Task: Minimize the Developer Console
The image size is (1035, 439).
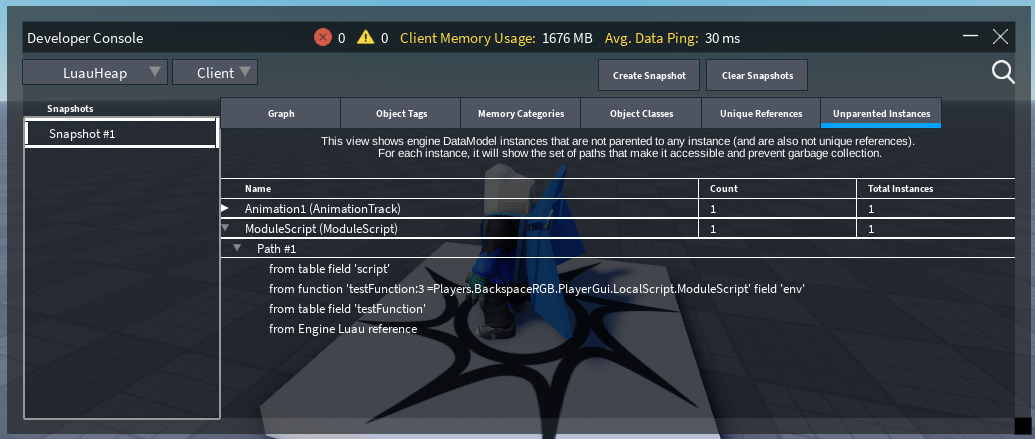Action: [970, 36]
